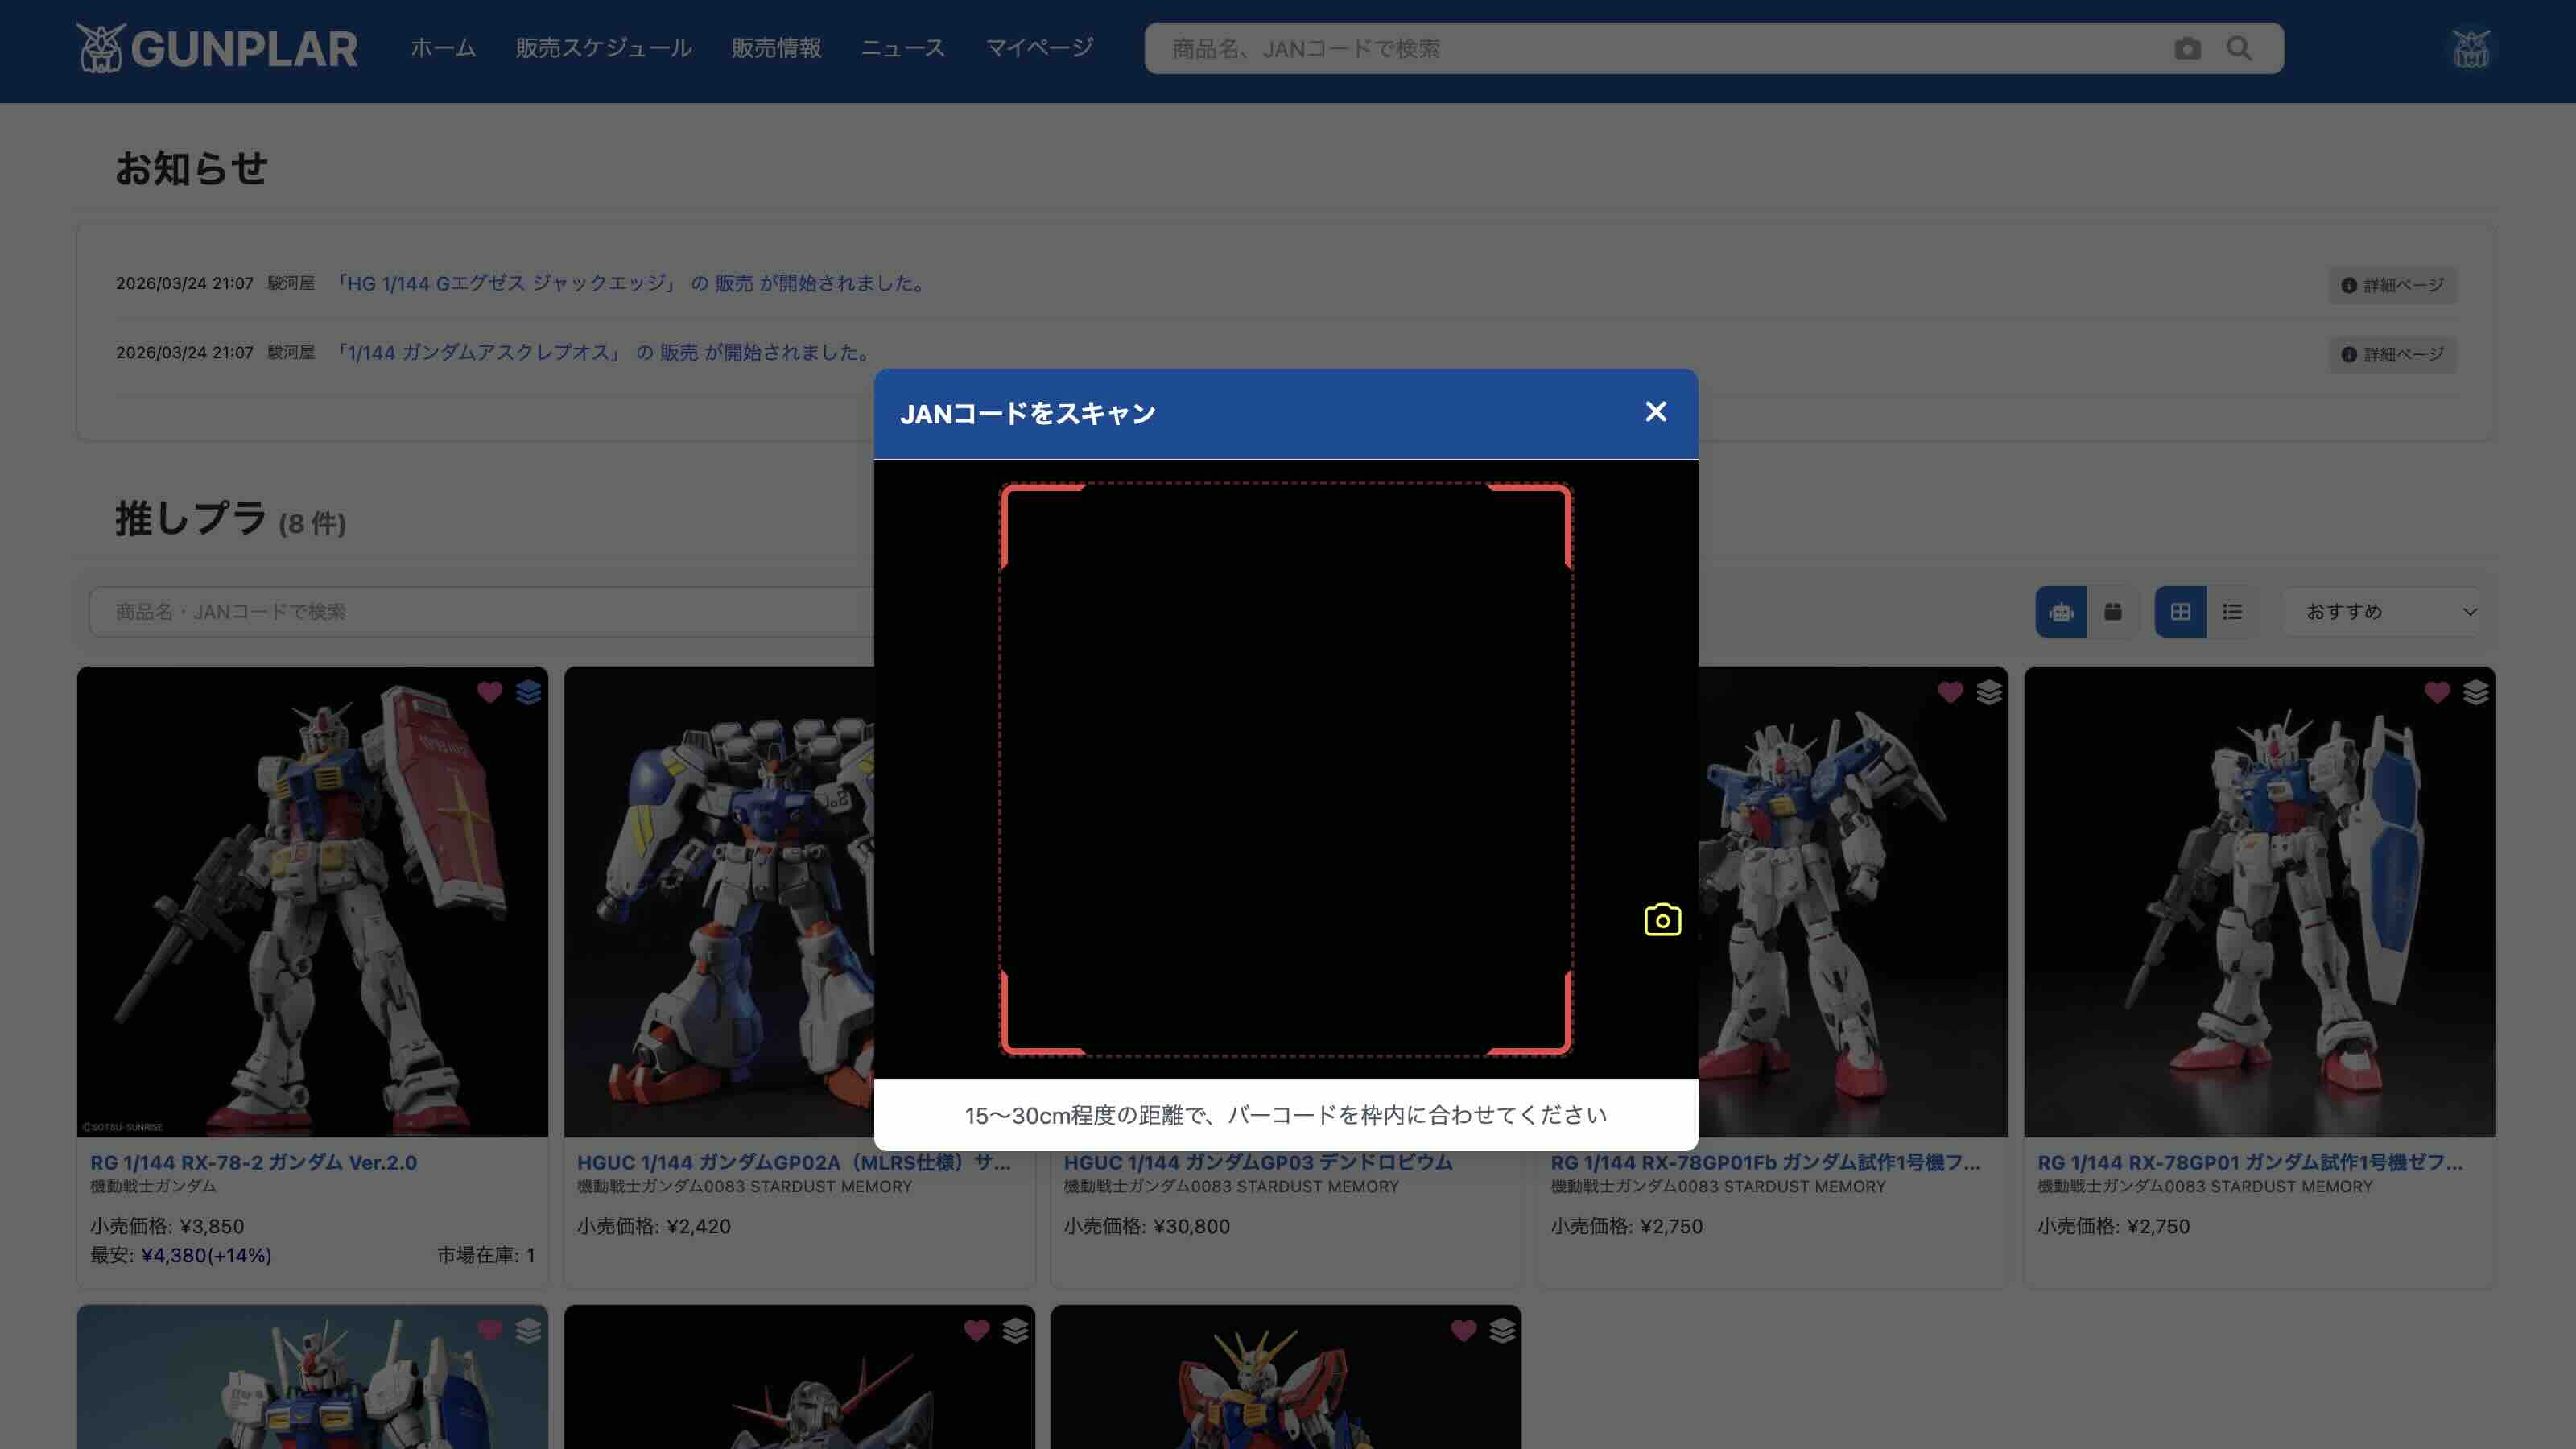Viewport: 2576px width, 1449px height.
Task: Open RG 1/144 RX-78GP01 ガンダム試作1号機ゼフ... link
Action: [2250, 1162]
